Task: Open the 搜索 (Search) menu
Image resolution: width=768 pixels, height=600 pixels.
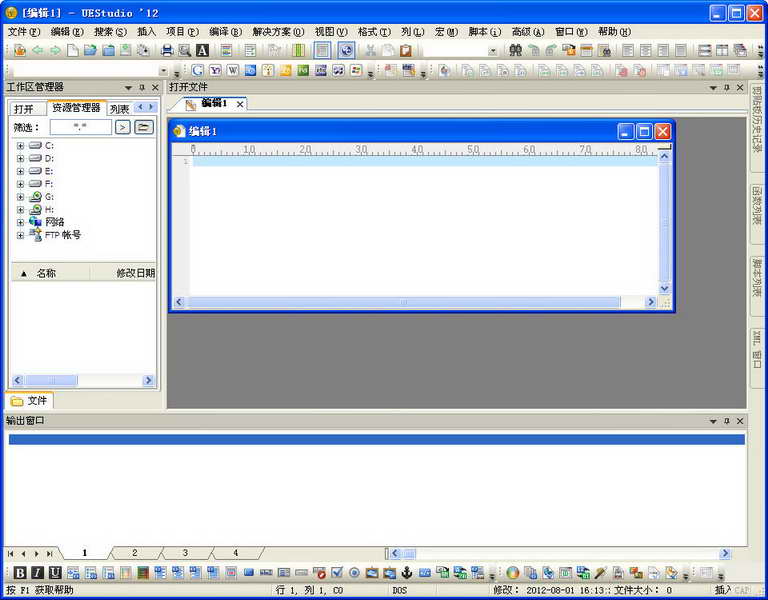Action: 110,32
